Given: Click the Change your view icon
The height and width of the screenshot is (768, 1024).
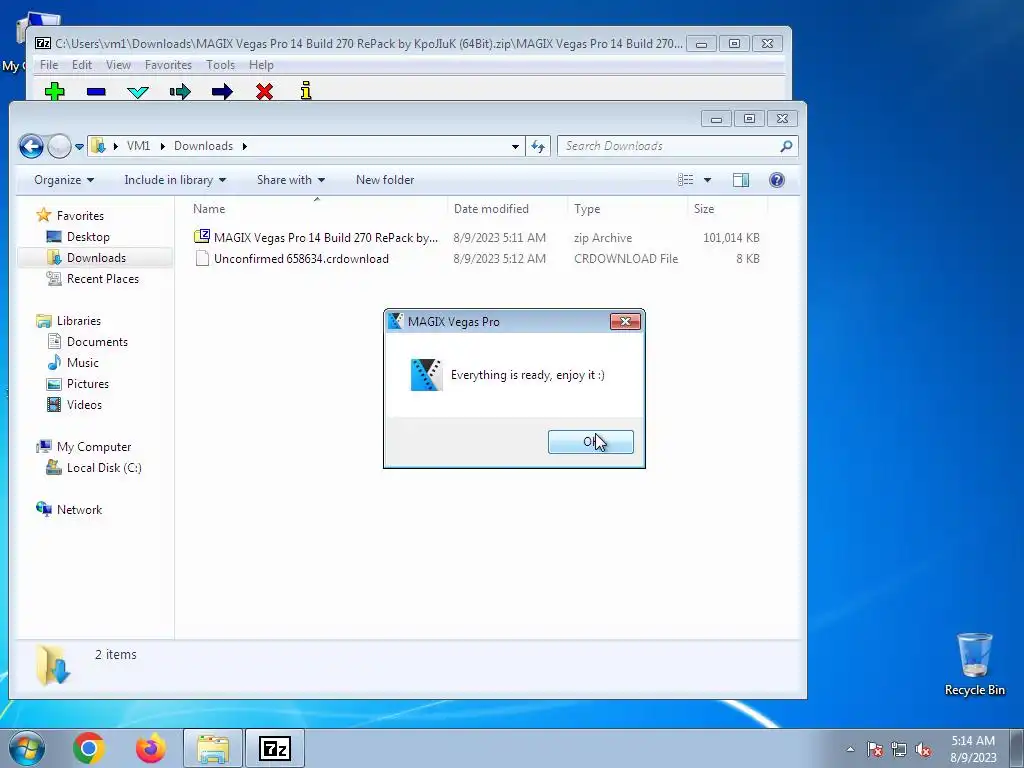Looking at the screenshot, I should tap(685, 180).
